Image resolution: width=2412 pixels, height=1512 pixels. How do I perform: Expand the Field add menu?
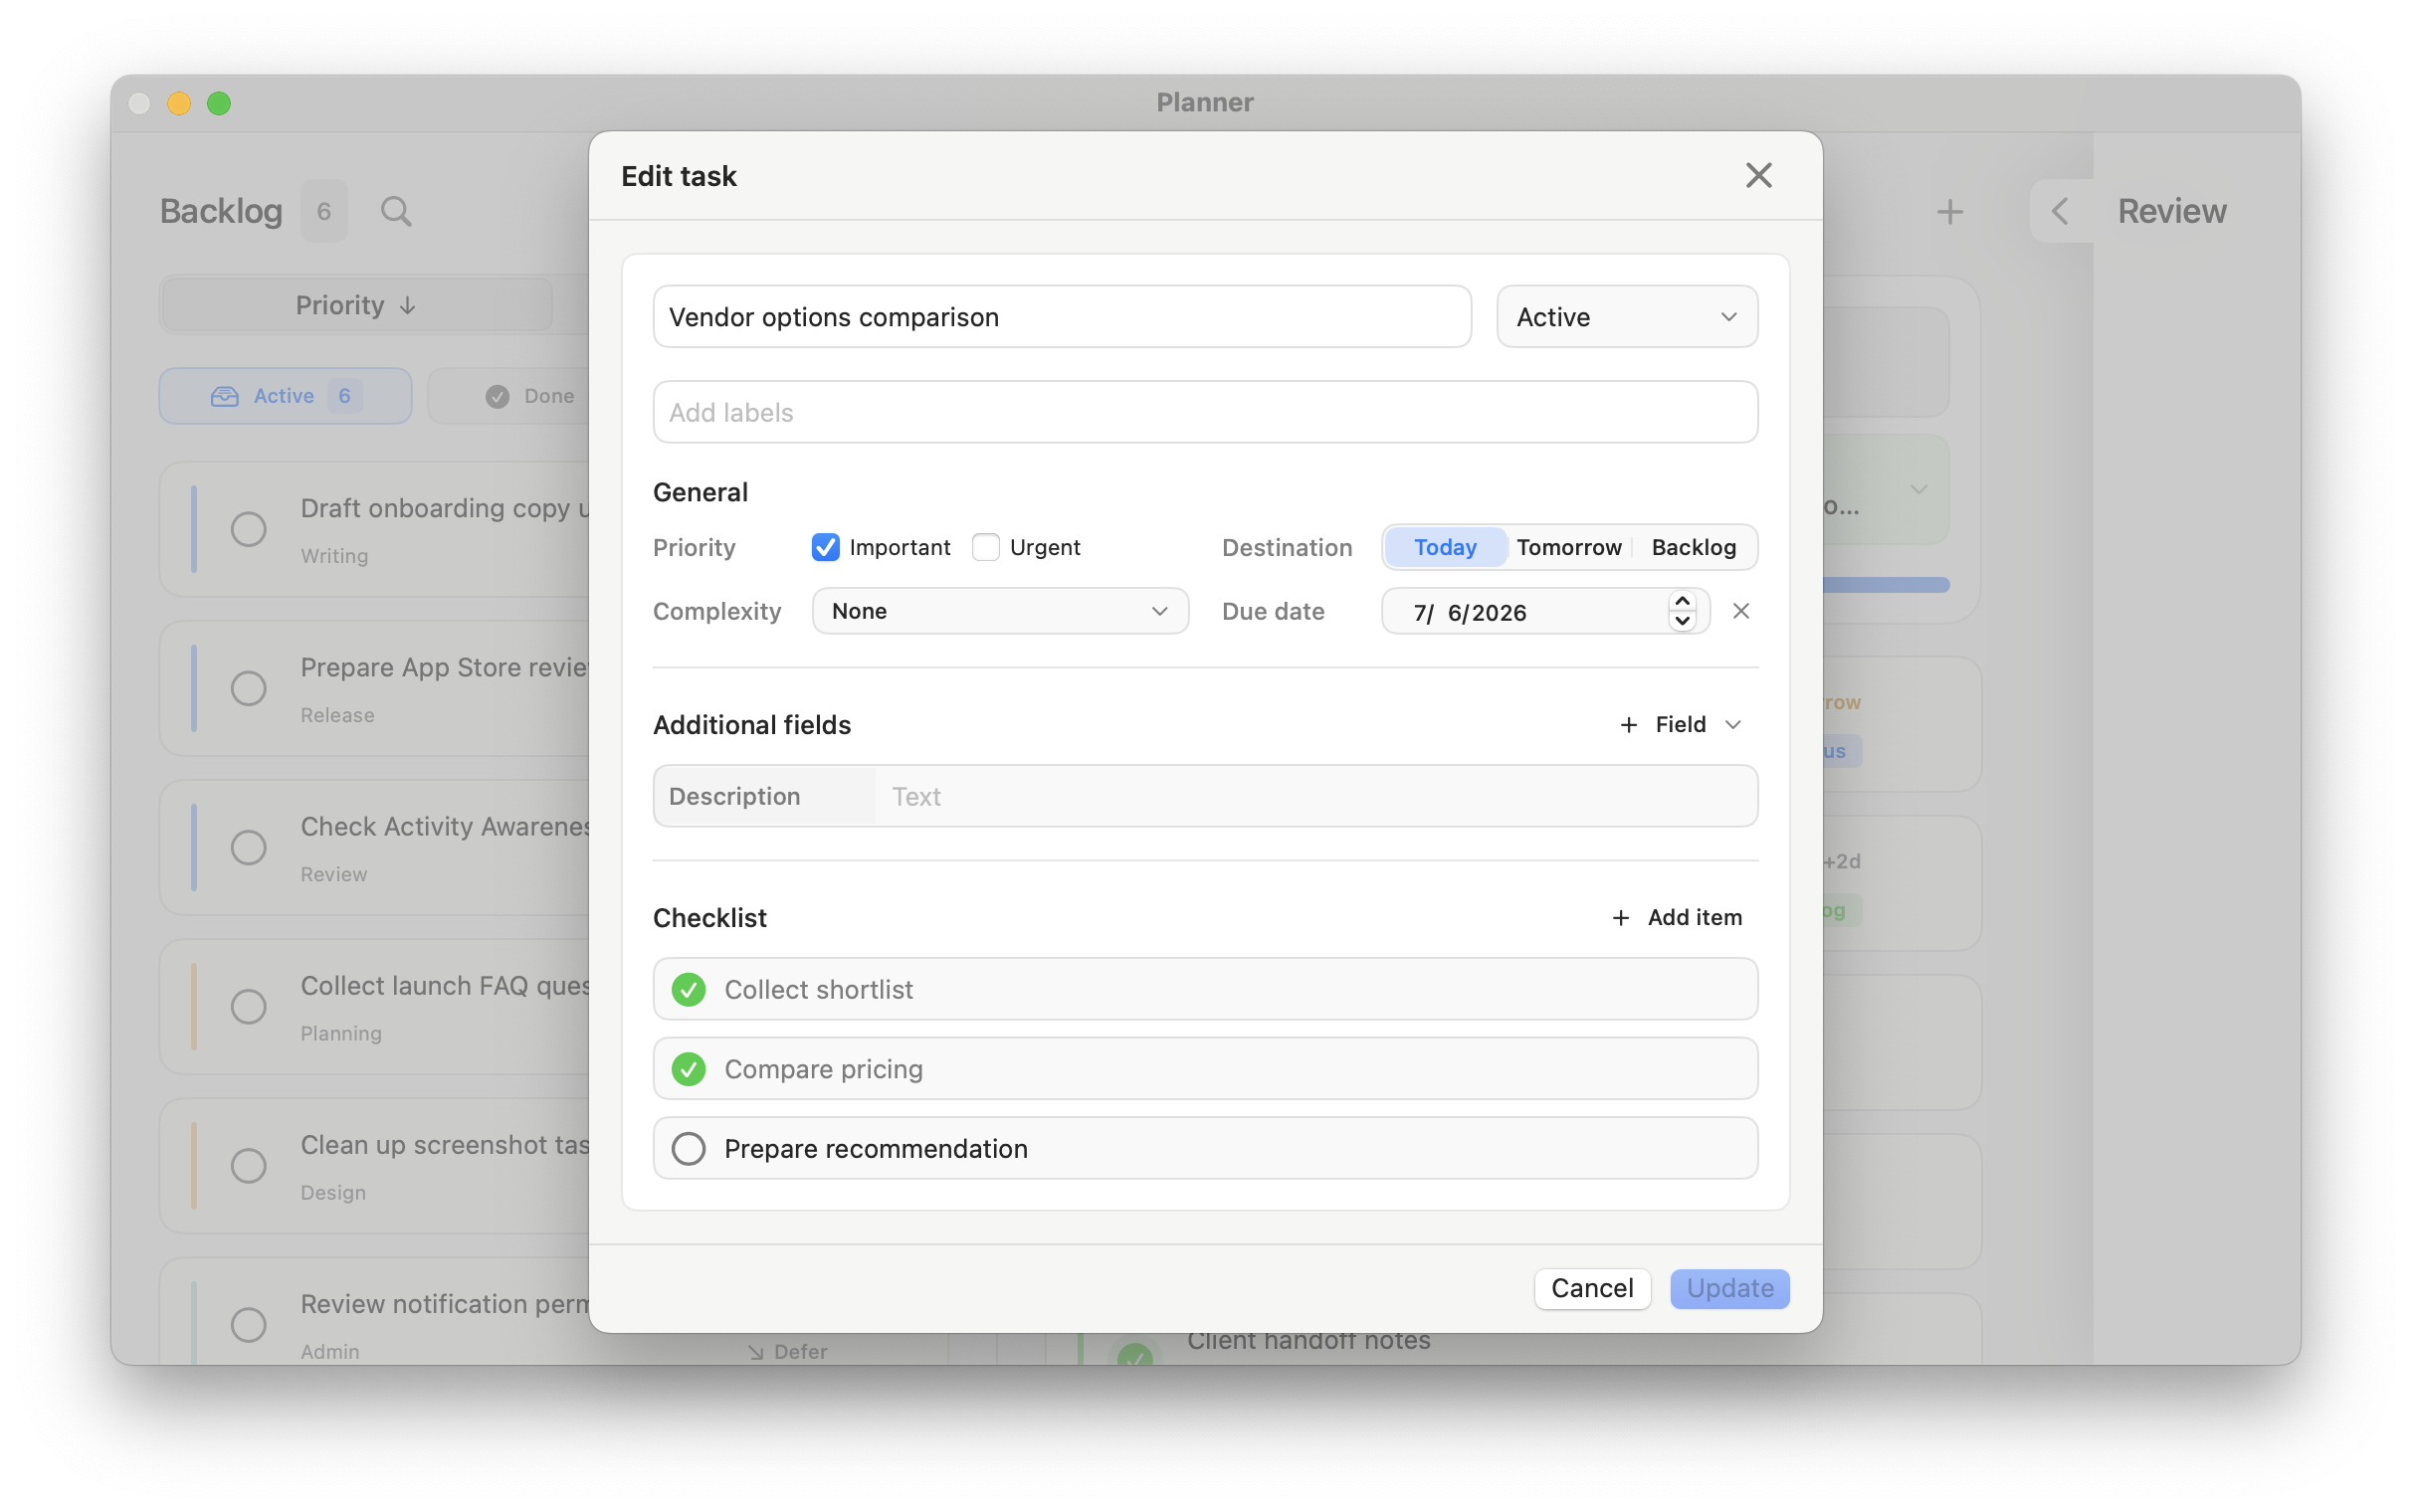1680,724
